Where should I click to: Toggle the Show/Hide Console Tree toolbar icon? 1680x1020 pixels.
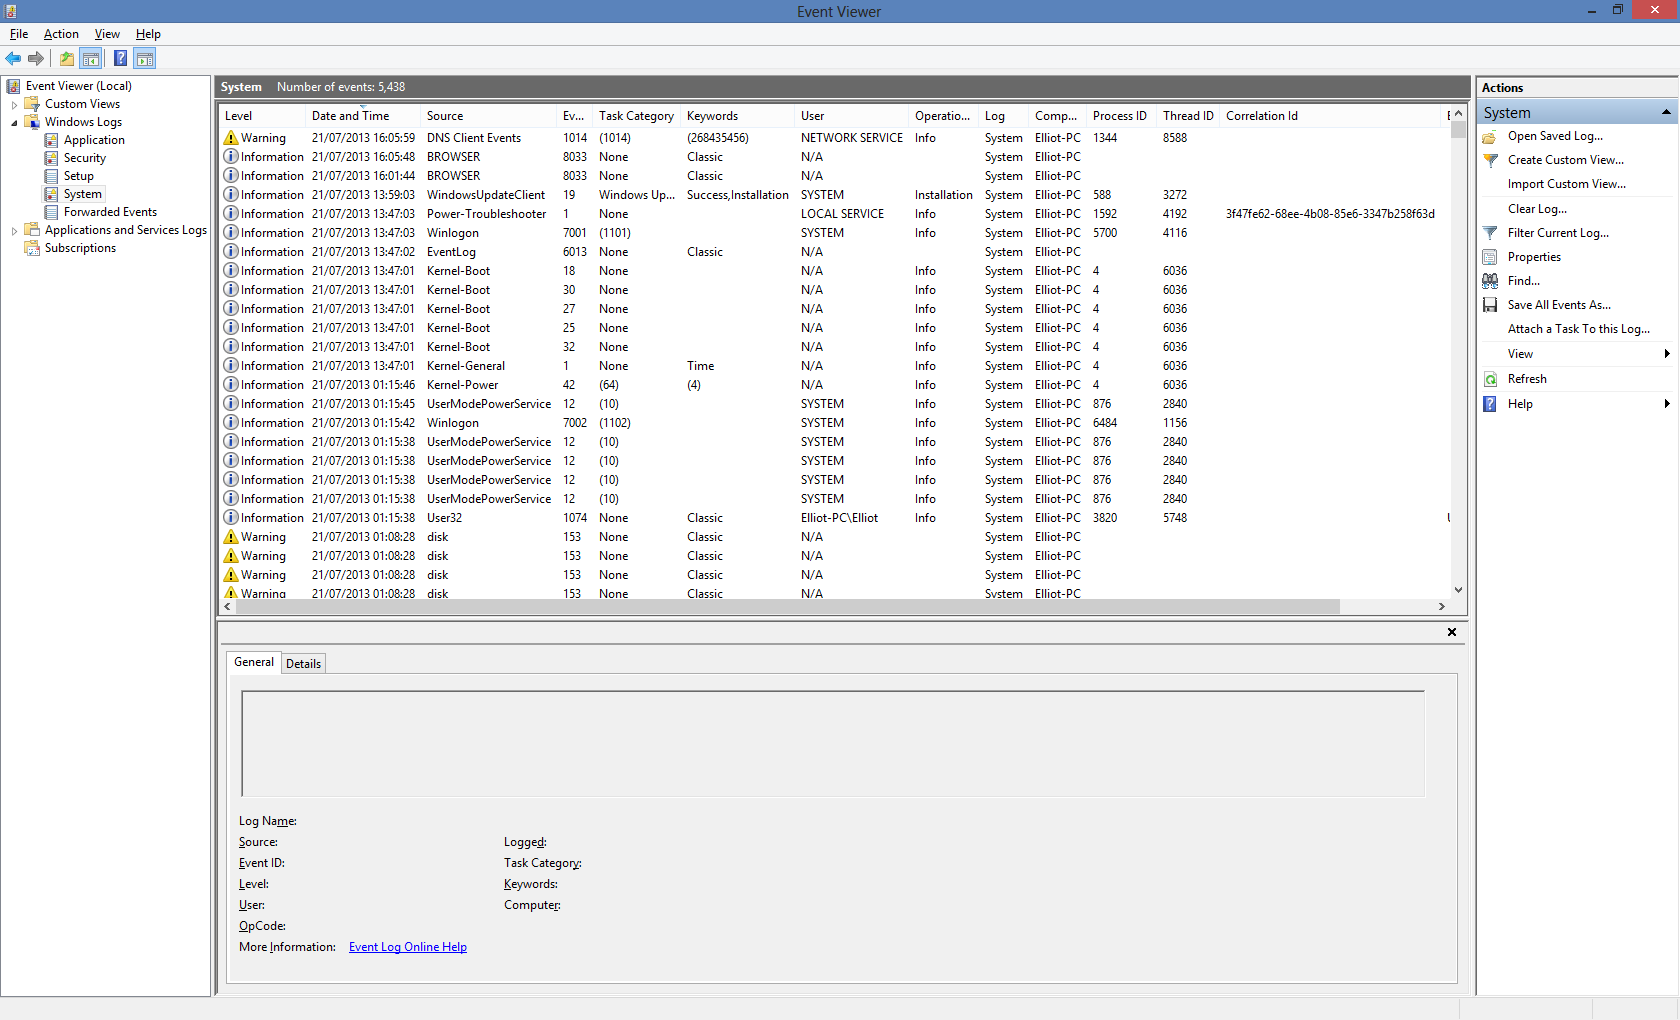click(91, 58)
